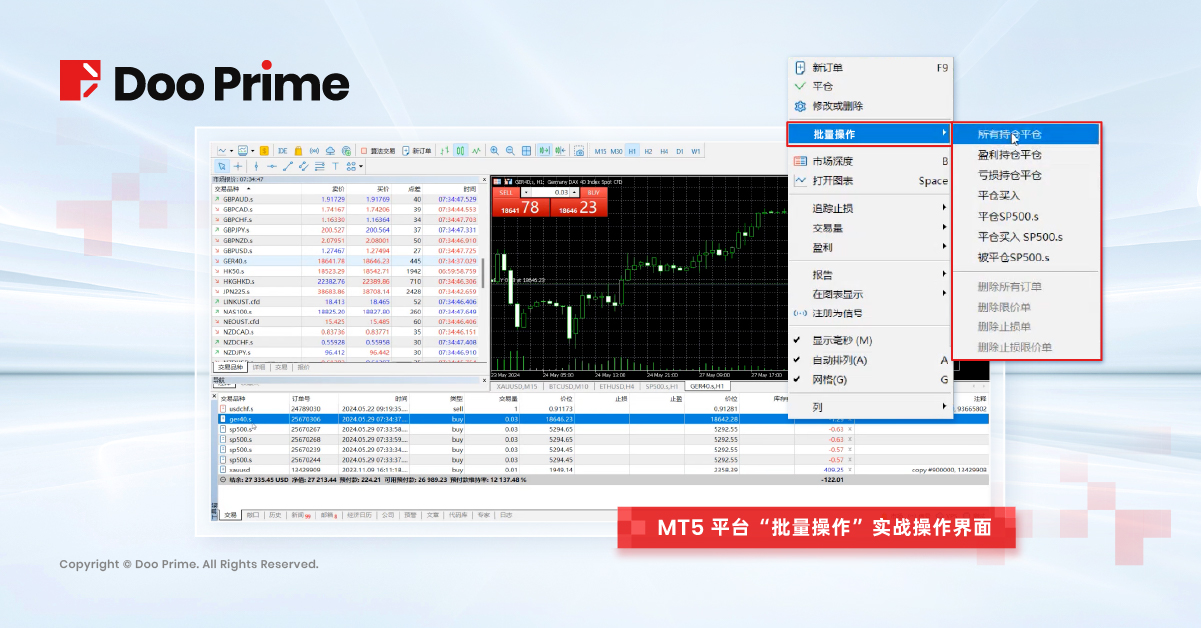Toggle the 显示毫秒 (M) checked option
Viewport: 1201px width, 628px height.
coord(842,340)
